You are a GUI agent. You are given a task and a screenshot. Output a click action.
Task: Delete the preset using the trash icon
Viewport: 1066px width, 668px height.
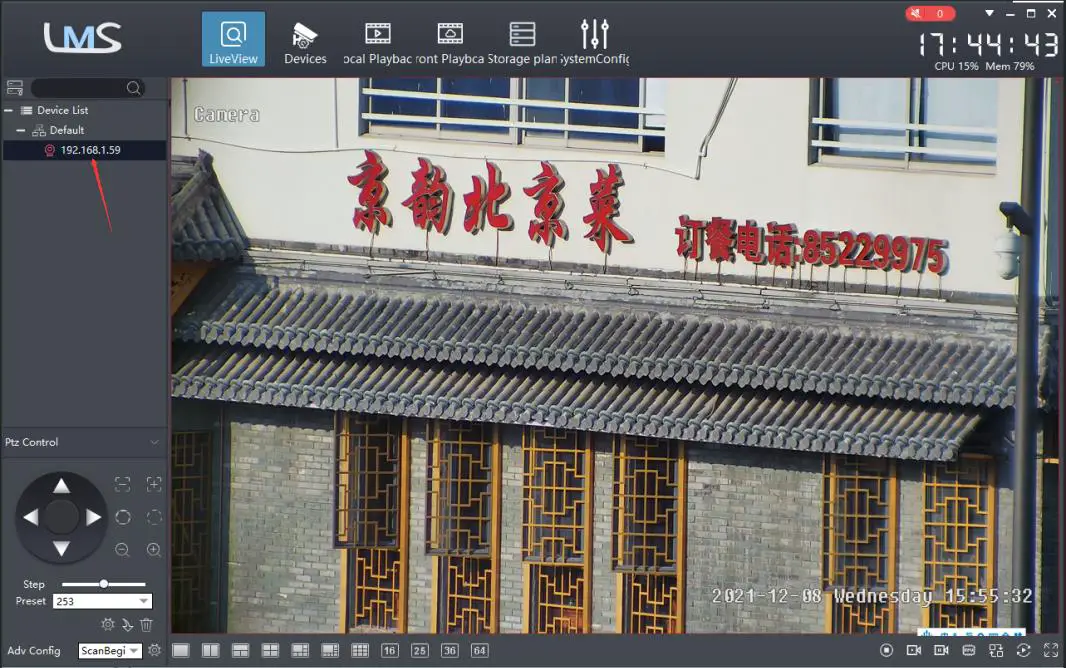pyautogui.click(x=145, y=624)
